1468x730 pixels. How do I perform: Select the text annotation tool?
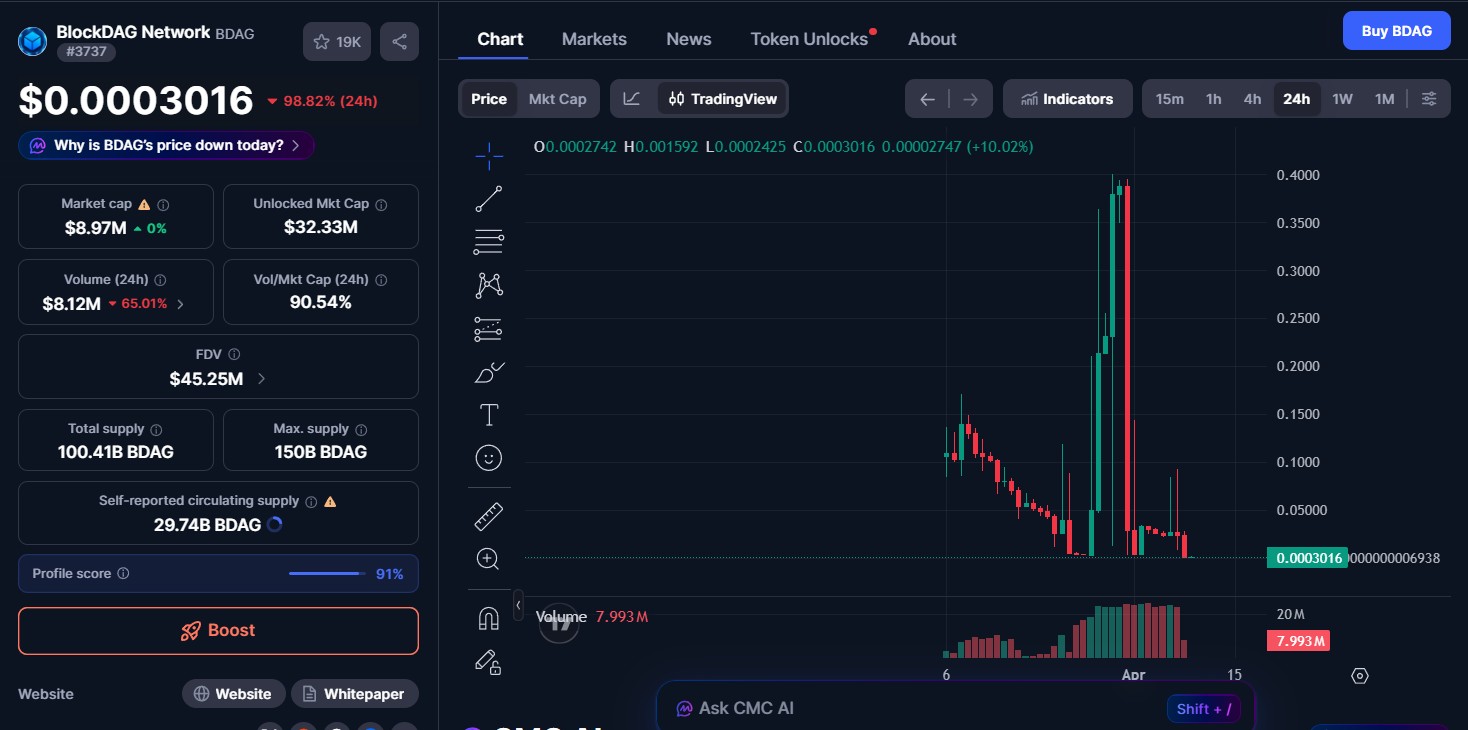(x=488, y=414)
